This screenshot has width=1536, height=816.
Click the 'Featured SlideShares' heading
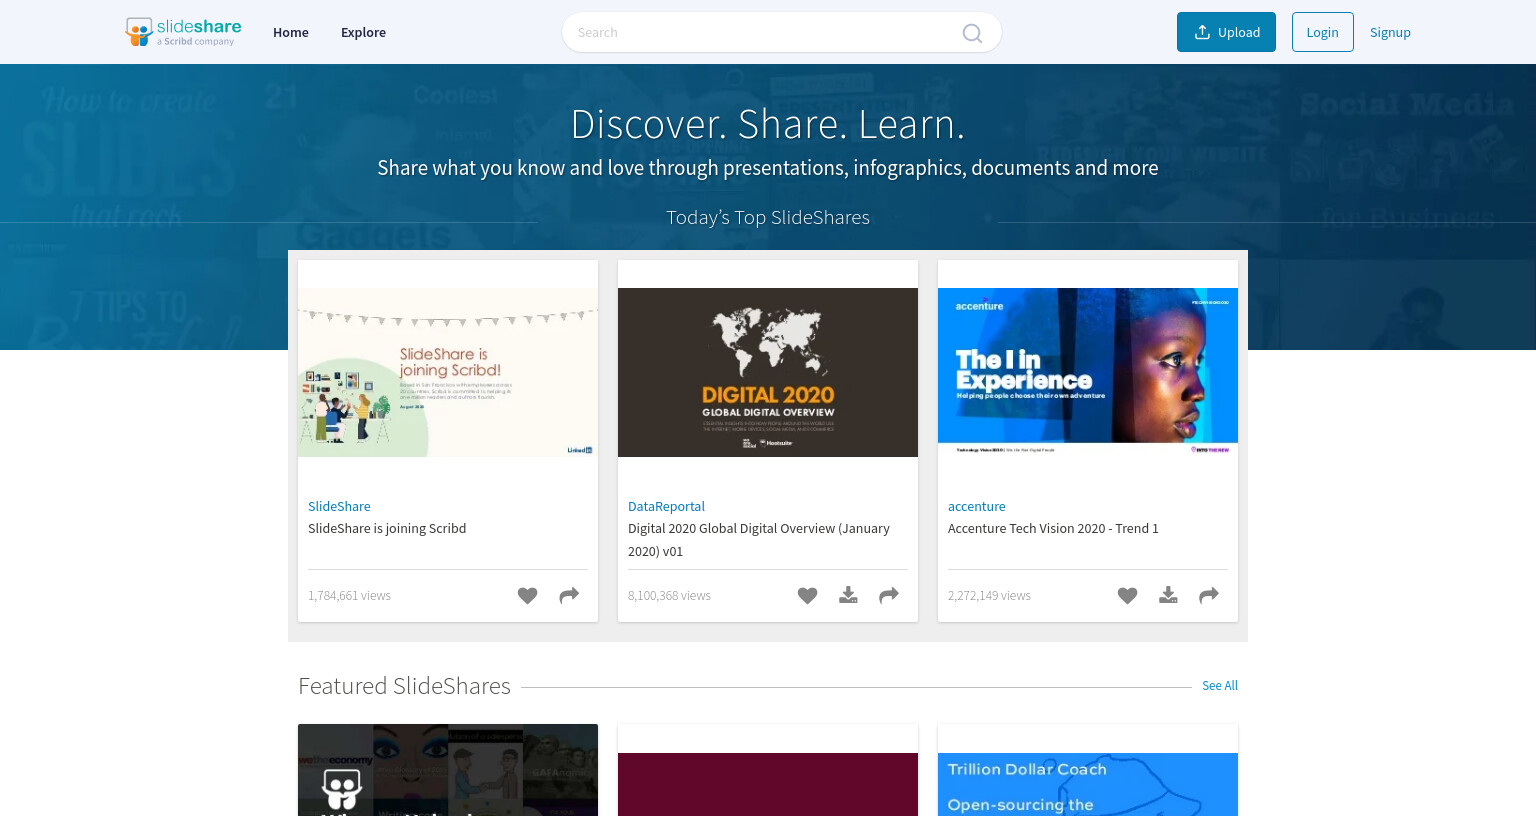tap(404, 686)
